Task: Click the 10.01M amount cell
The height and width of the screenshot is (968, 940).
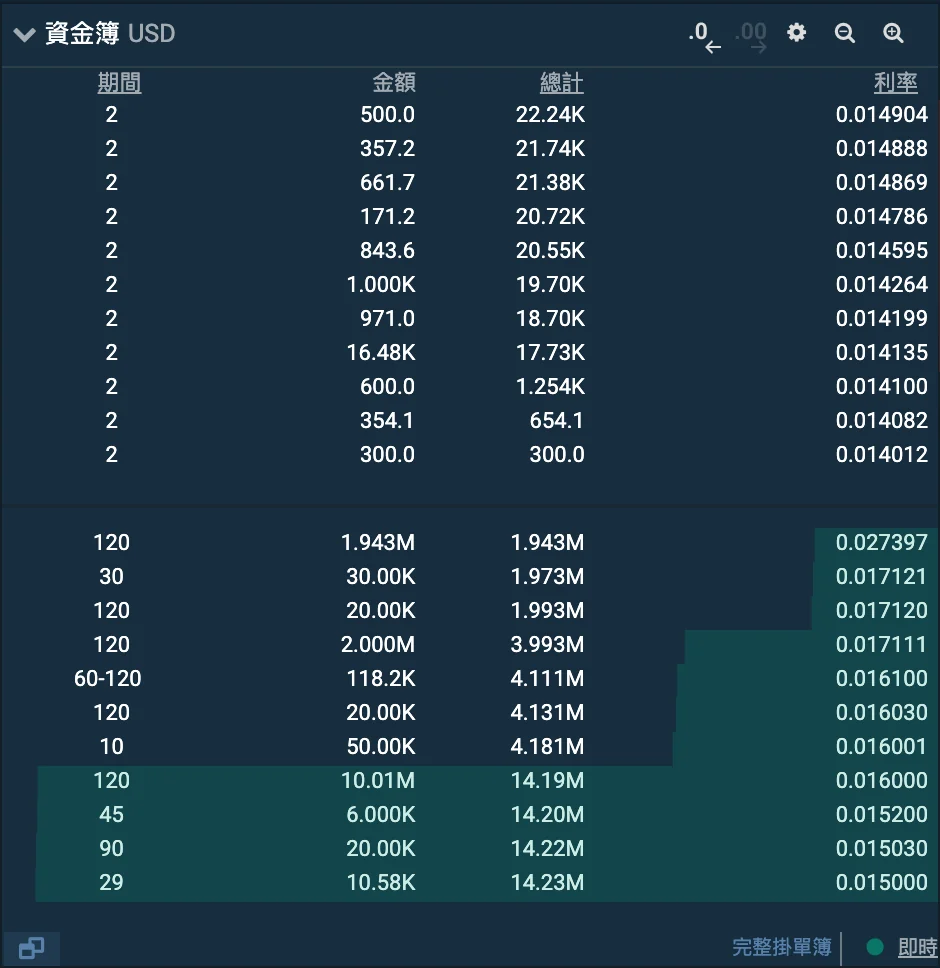Action: pos(378,780)
